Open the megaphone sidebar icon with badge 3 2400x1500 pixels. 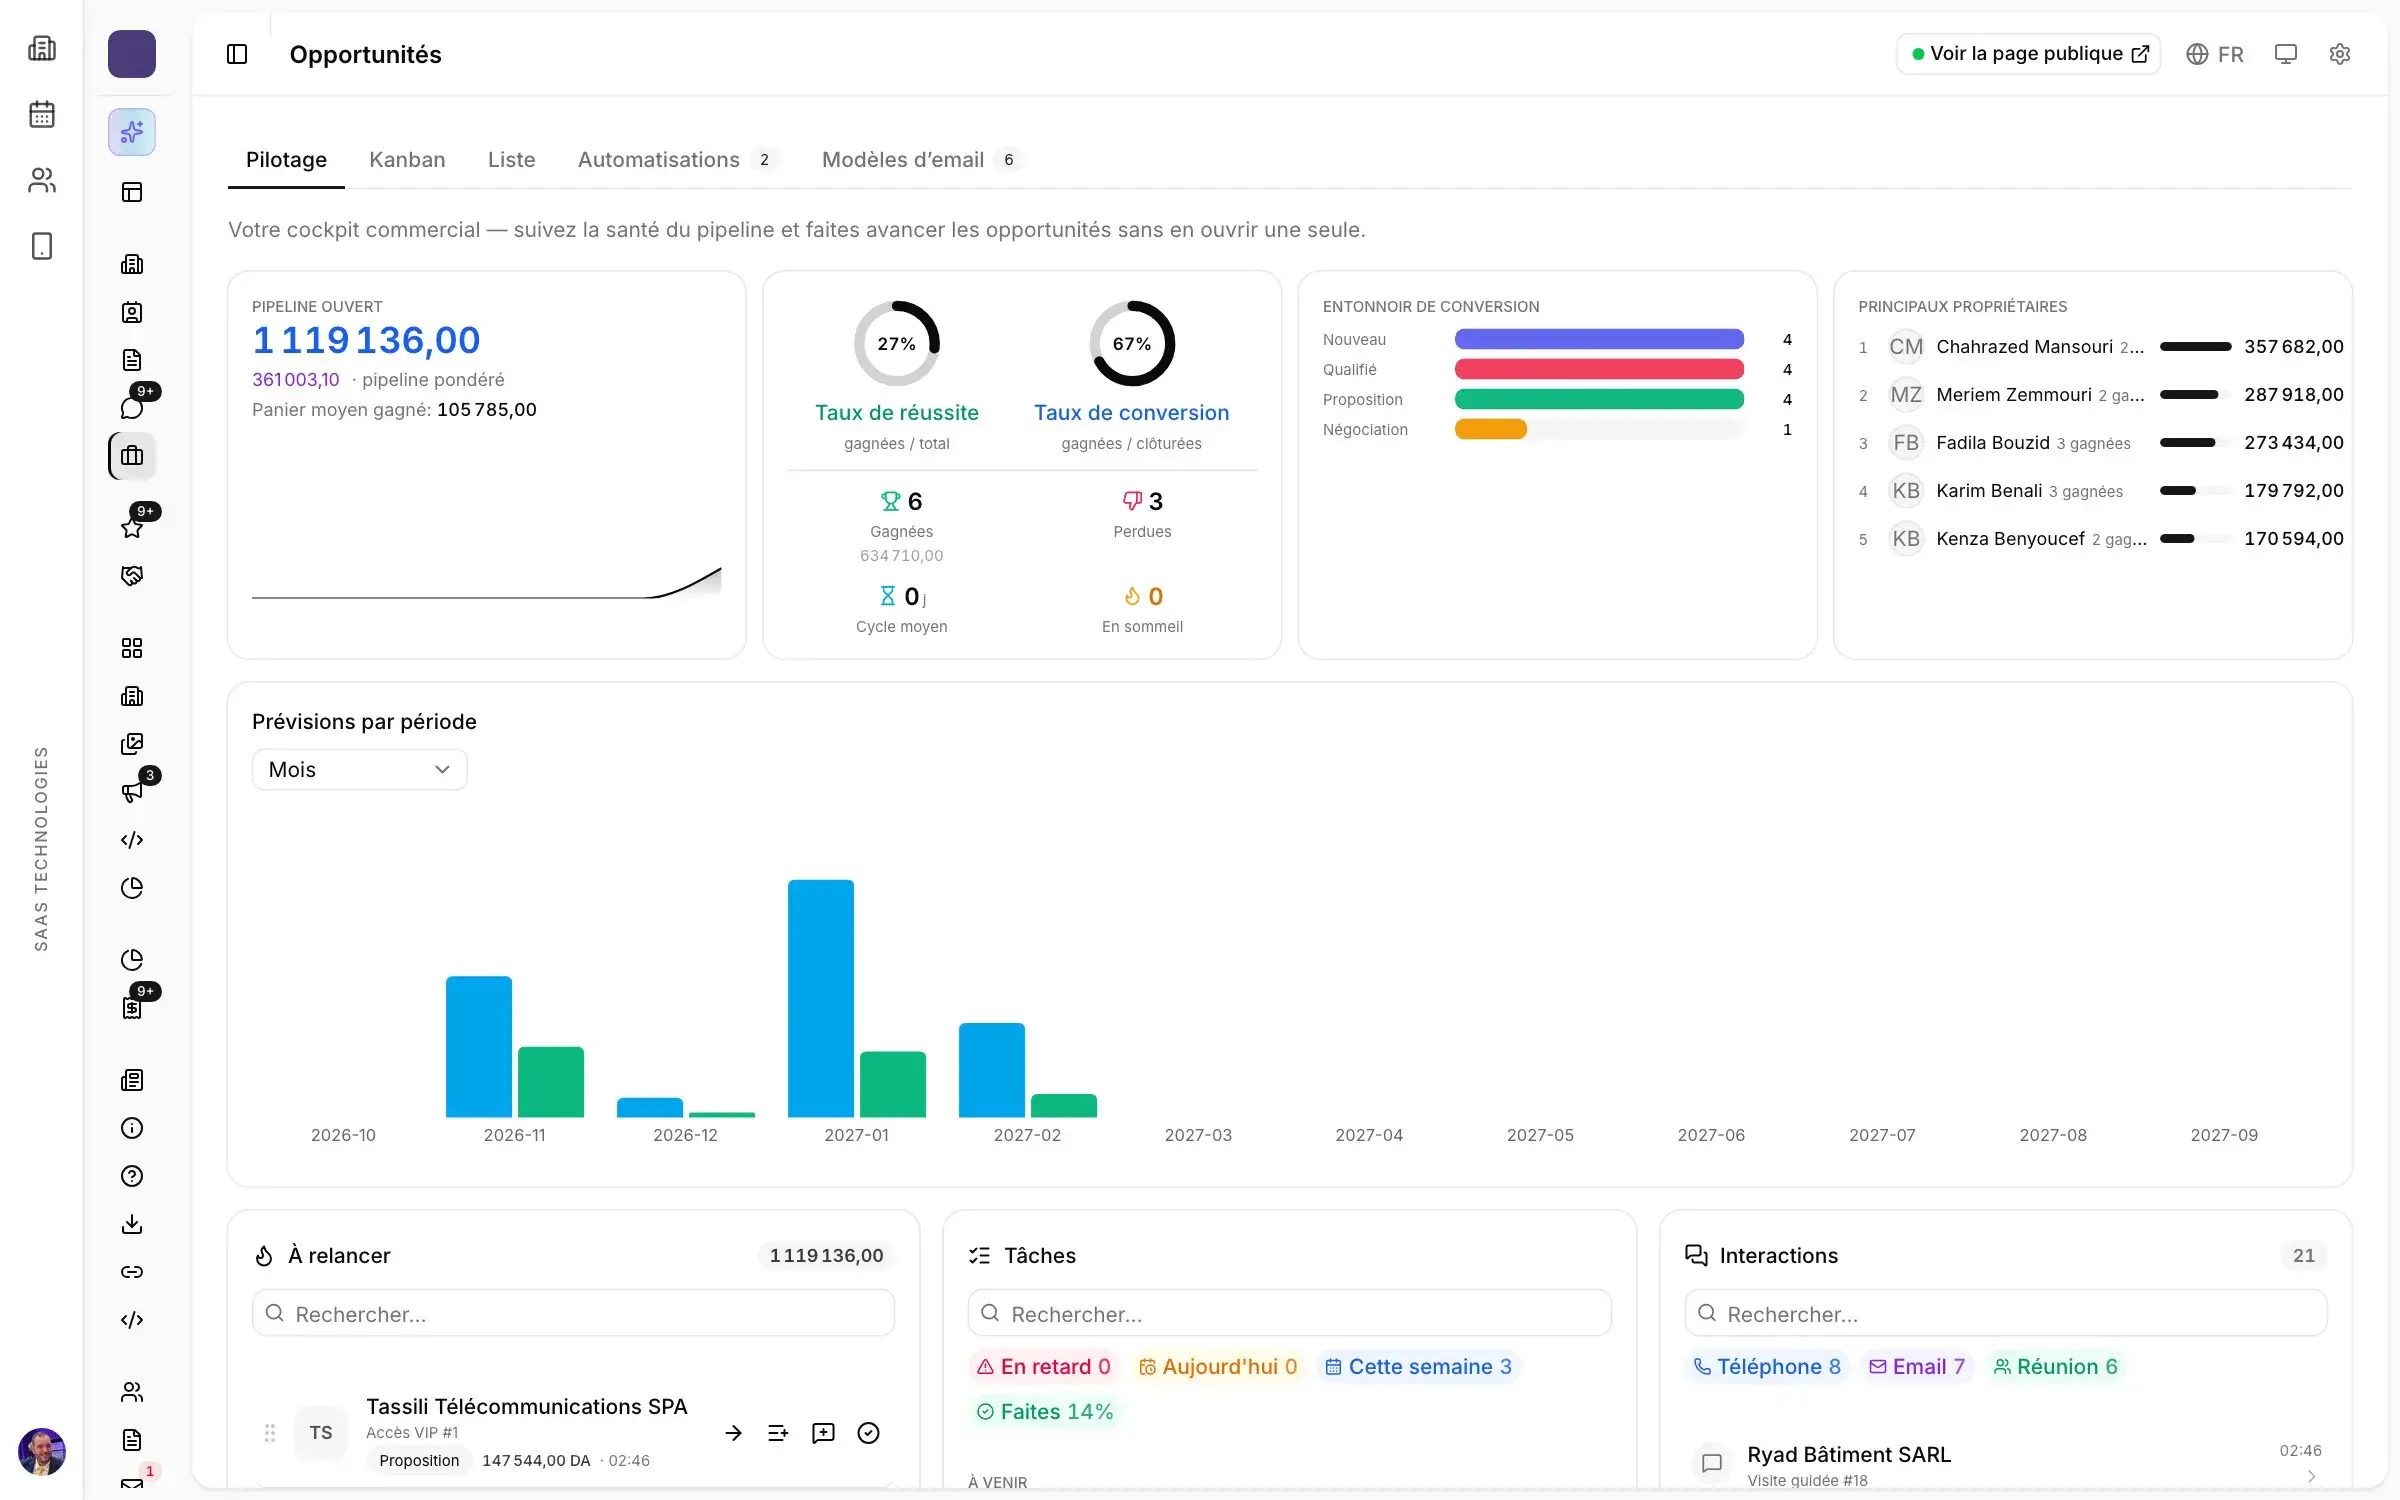coord(132,792)
